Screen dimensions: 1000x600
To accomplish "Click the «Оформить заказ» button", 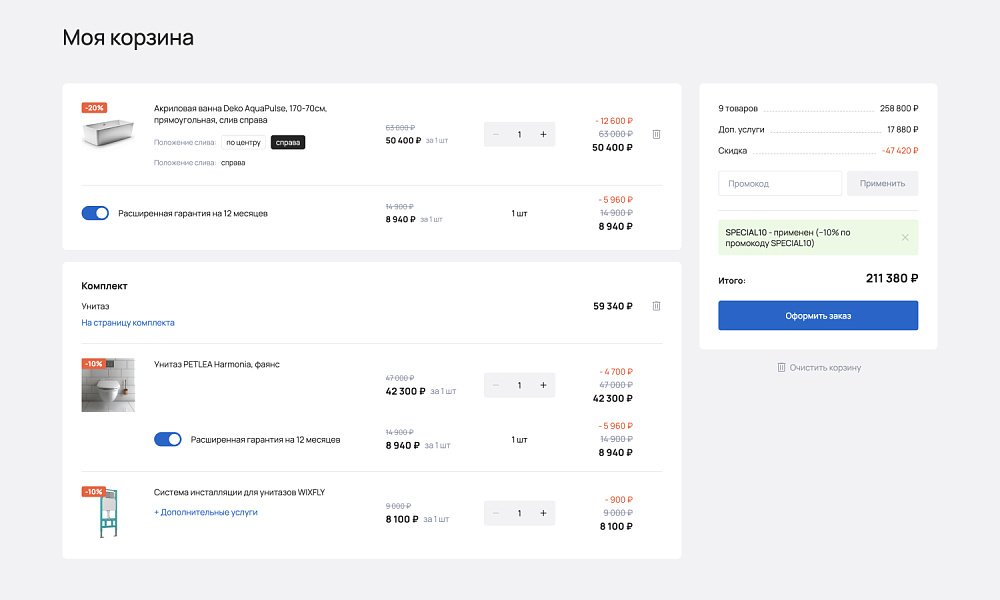I will pyautogui.click(x=818, y=316).
